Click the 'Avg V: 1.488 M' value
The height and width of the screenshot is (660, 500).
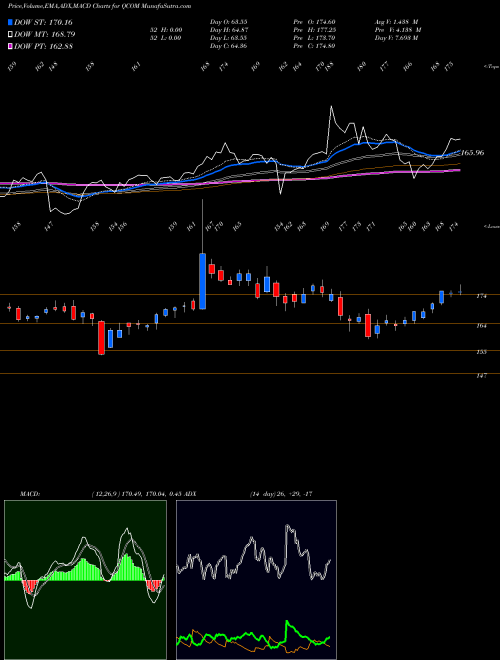pyautogui.click(x=396, y=22)
